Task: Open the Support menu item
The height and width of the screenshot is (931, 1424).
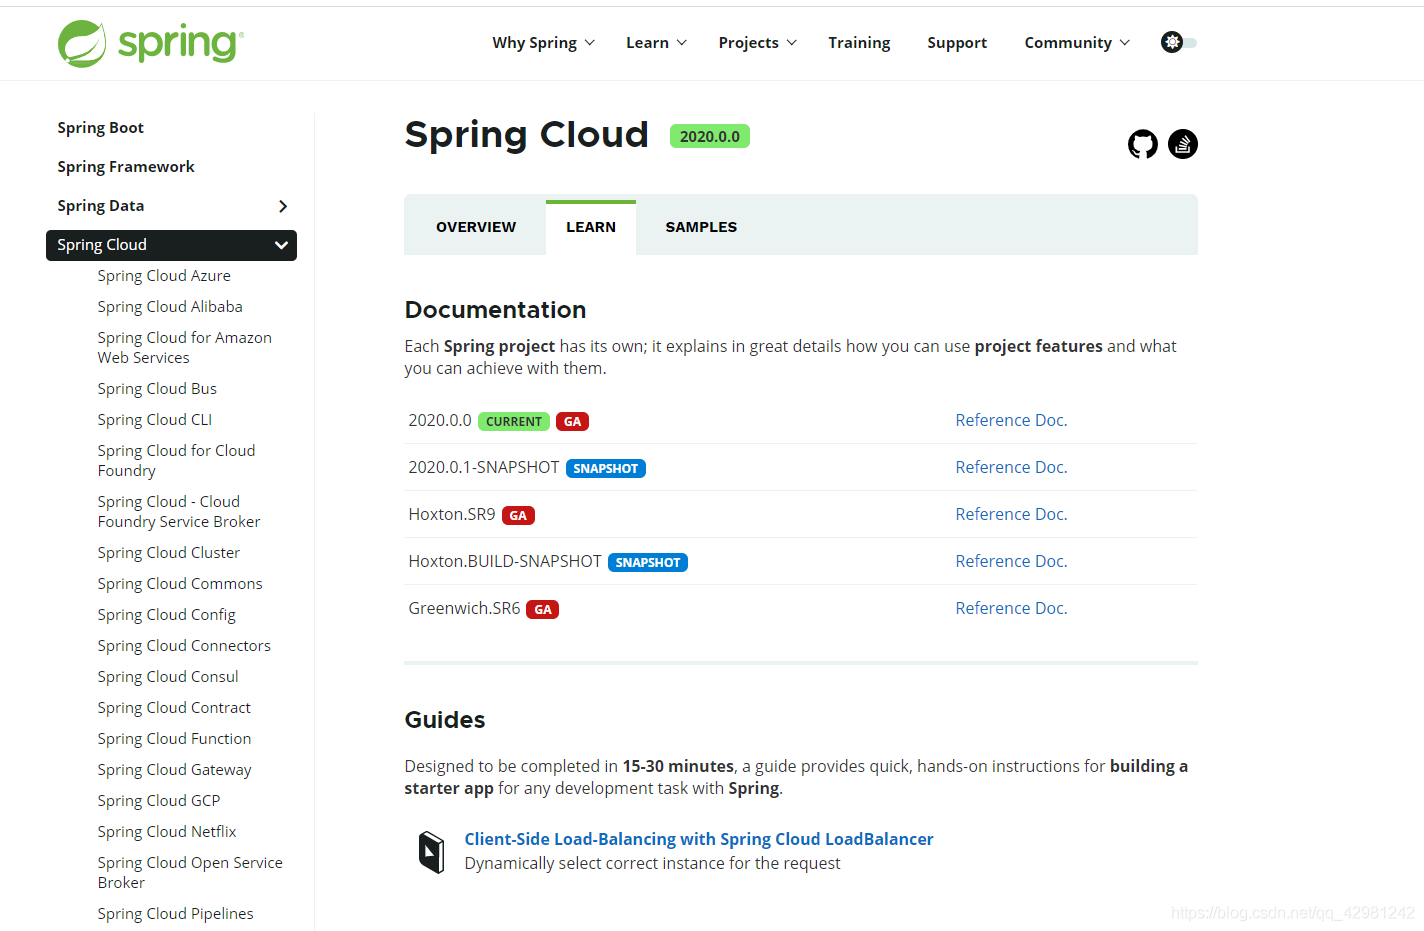Action: click(957, 42)
